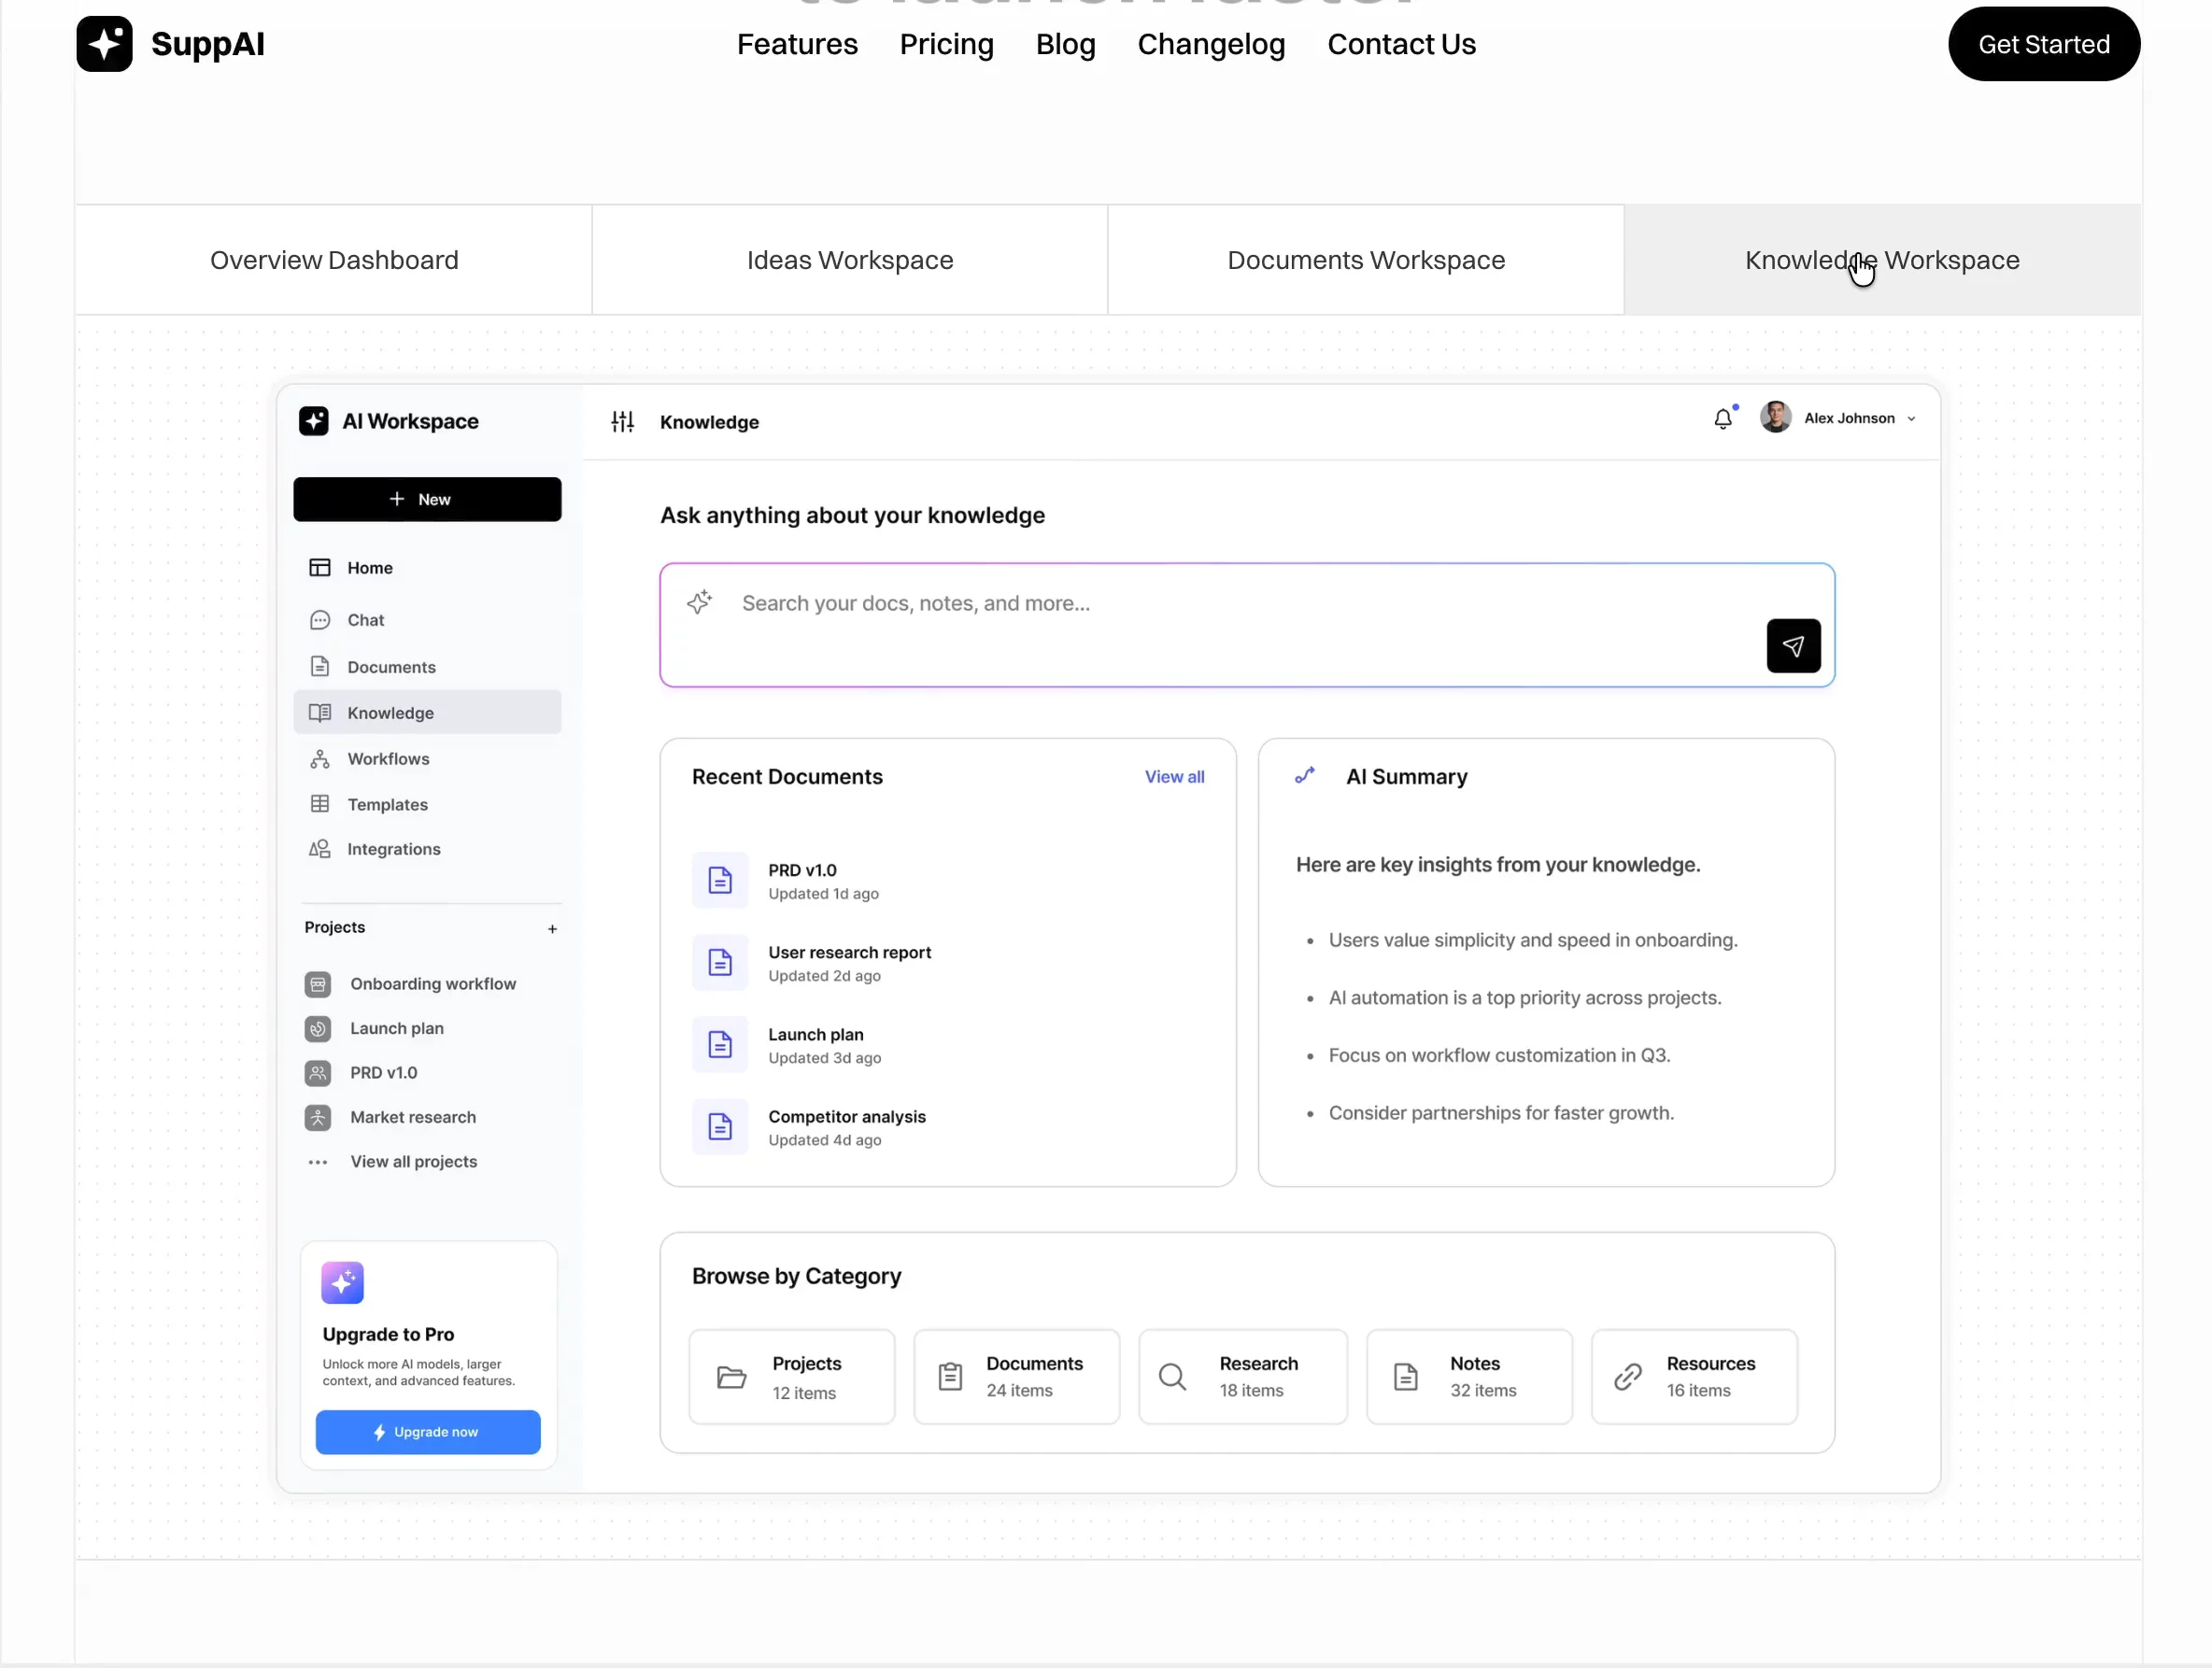Click the View all link

[x=1174, y=777]
